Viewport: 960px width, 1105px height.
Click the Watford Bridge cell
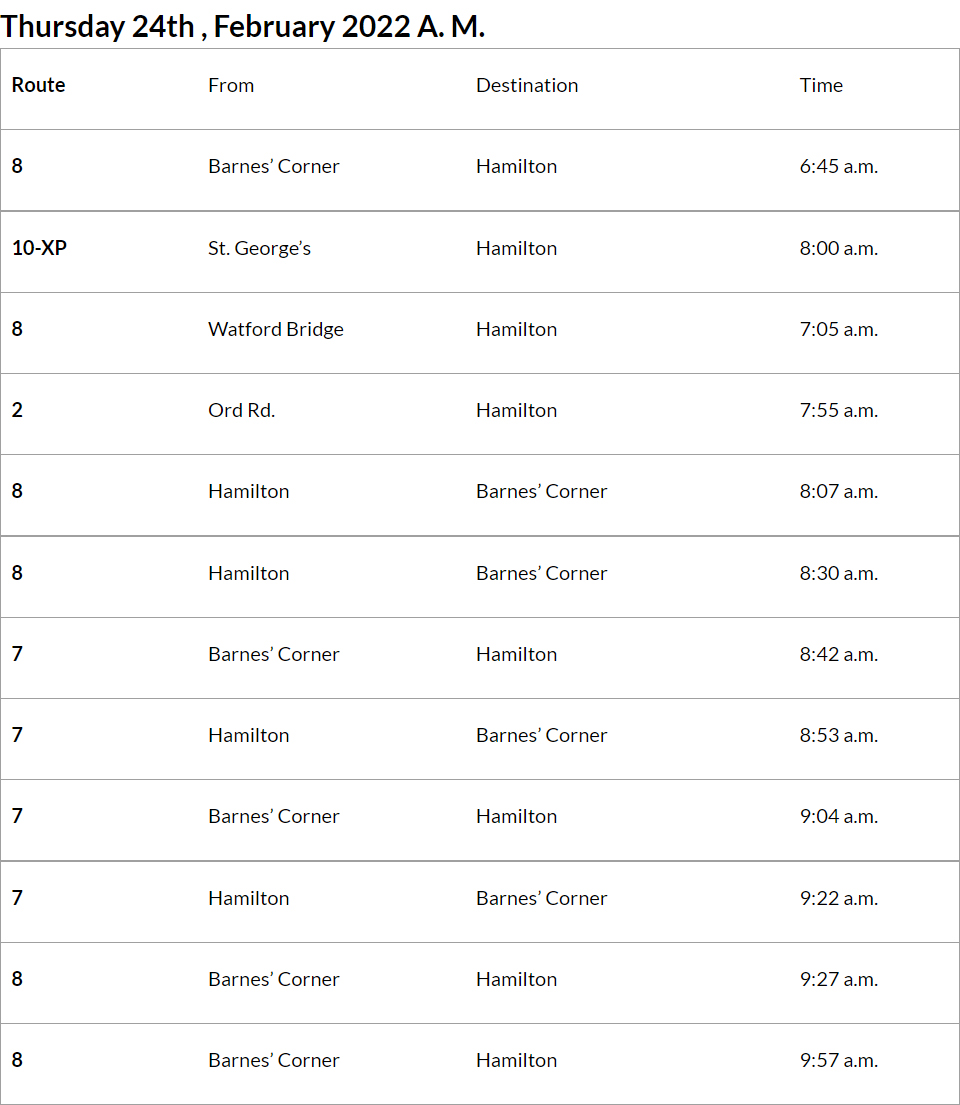click(276, 329)
